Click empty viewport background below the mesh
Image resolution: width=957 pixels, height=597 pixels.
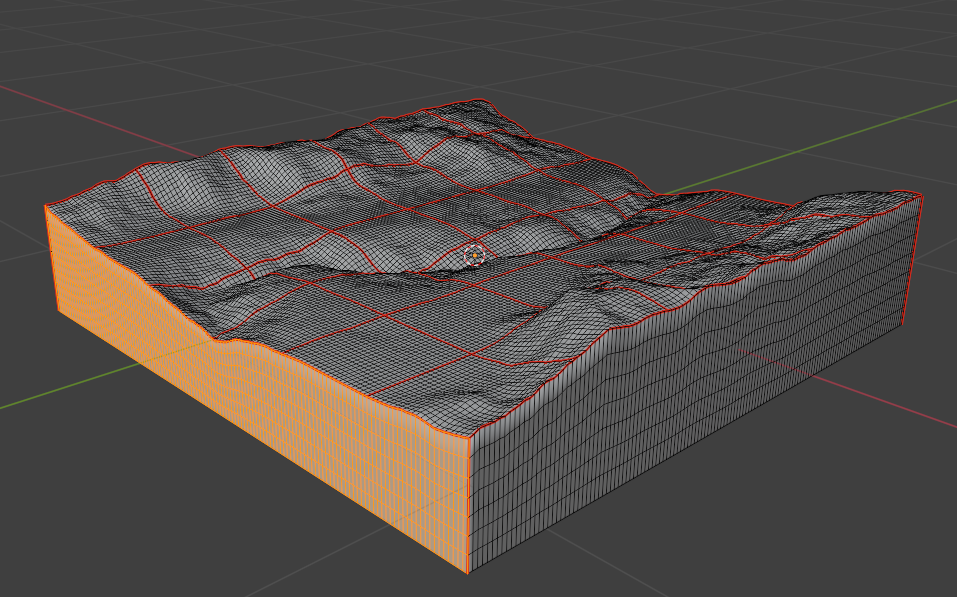click(x=750, y=540)
